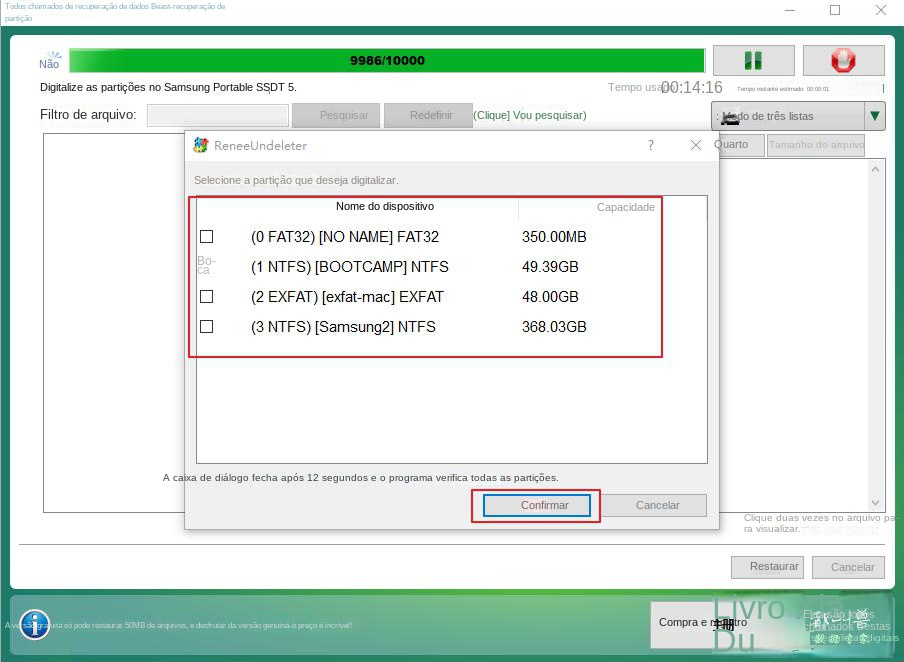Click the Quarto column header
904x662 pixels.
pyautogui.click(x=739, y=145)
